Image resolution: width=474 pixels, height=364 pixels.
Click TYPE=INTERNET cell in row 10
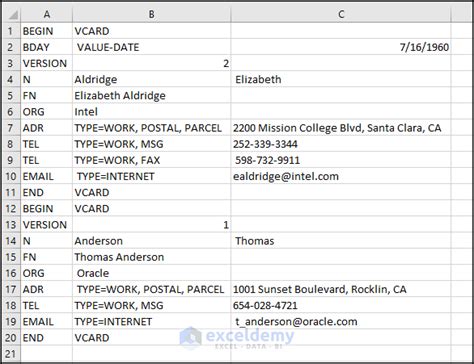151,176
